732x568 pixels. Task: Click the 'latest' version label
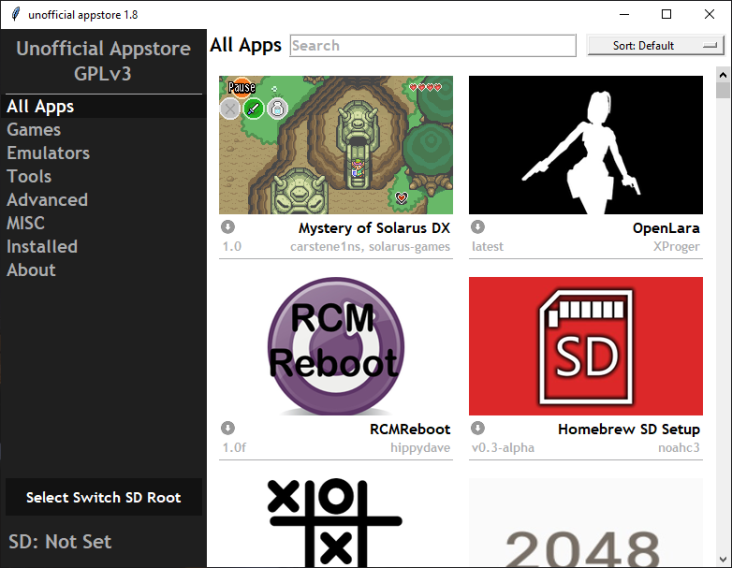(487, 246)
